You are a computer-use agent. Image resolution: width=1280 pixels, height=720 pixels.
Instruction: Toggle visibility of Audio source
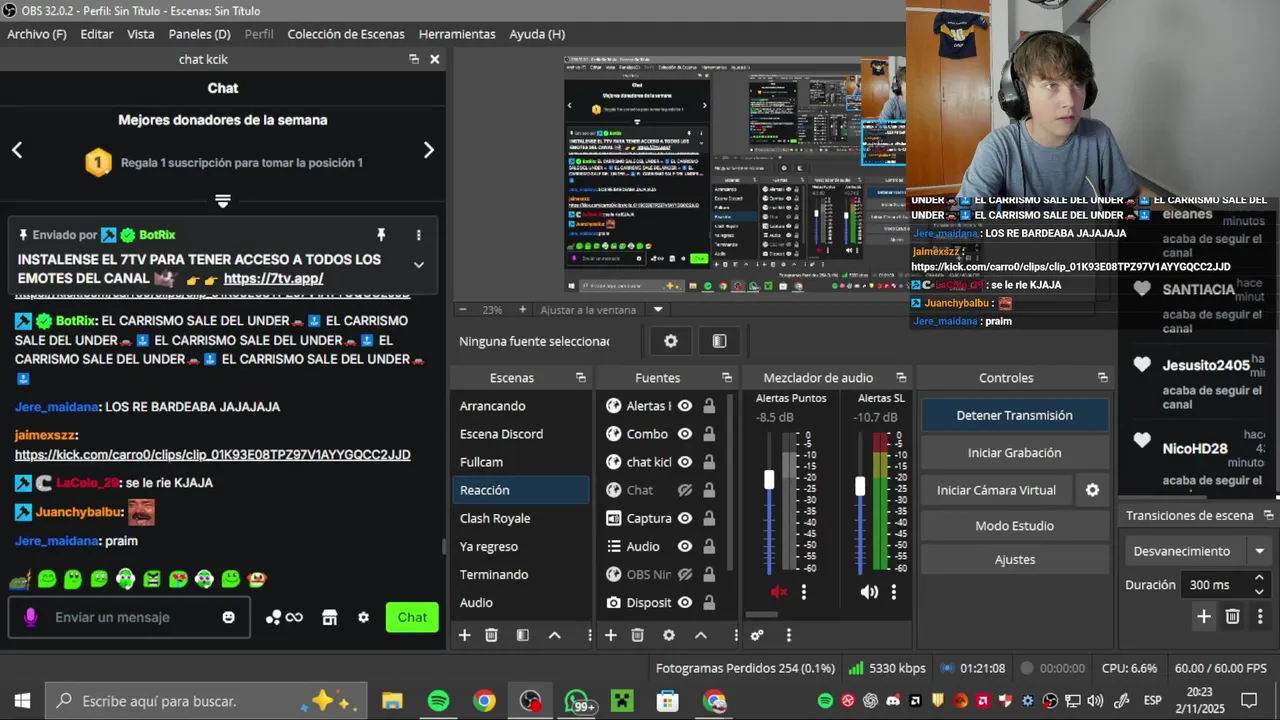click(685, 546)
